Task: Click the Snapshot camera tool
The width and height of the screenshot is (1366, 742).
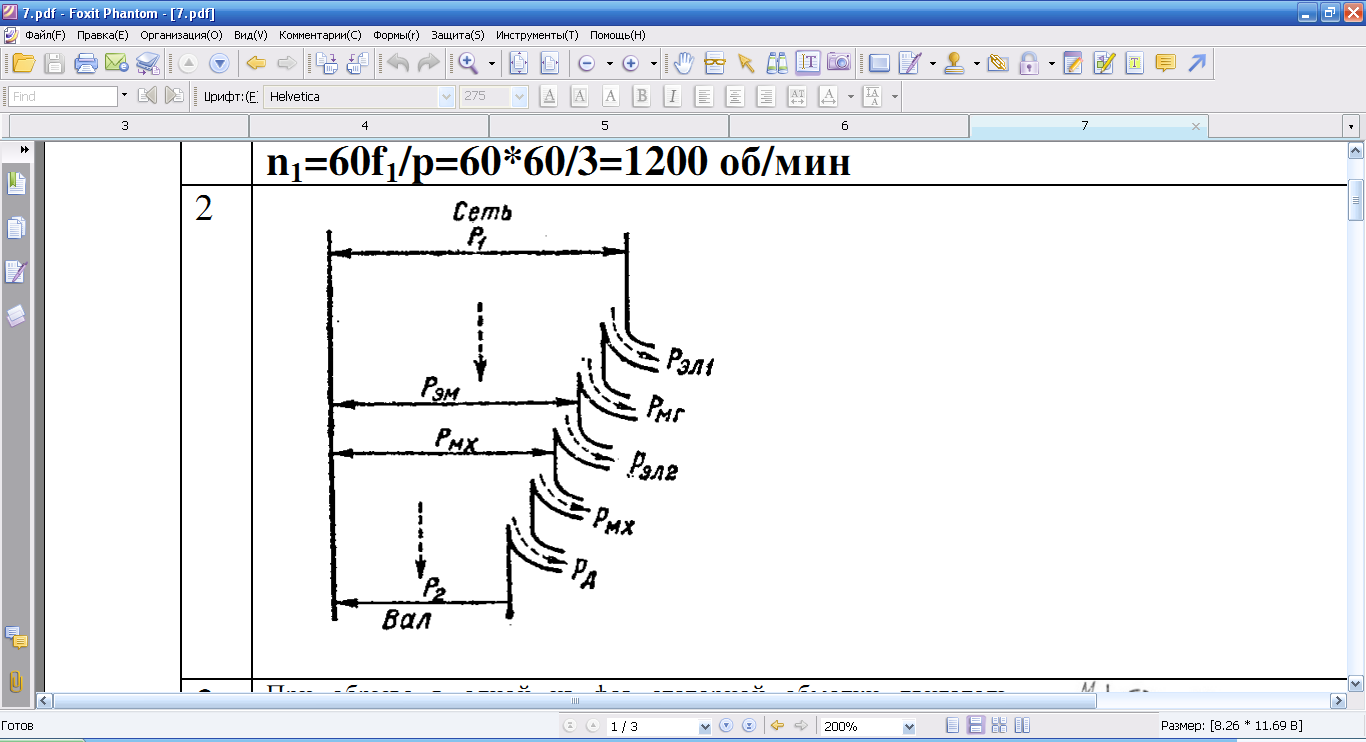Action: pos(839,64)
